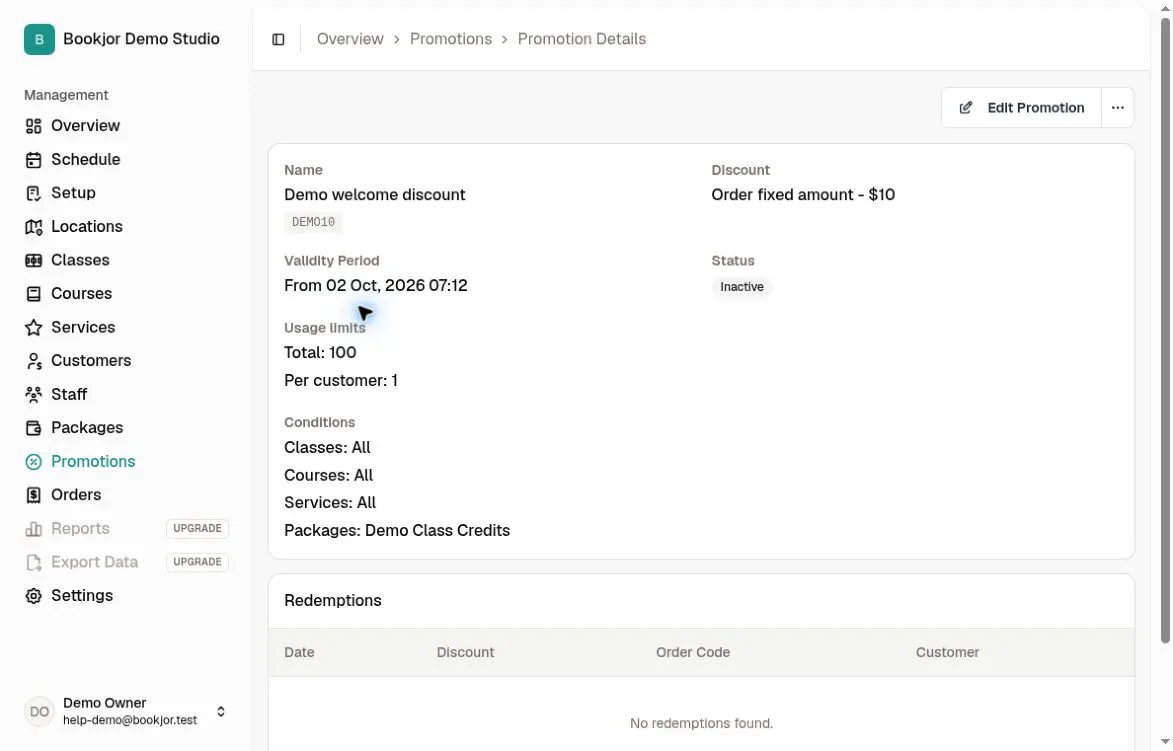This screenshot has height=751, width=1173.
Task: Click the Customers person icon
Action: click(33, 361)
